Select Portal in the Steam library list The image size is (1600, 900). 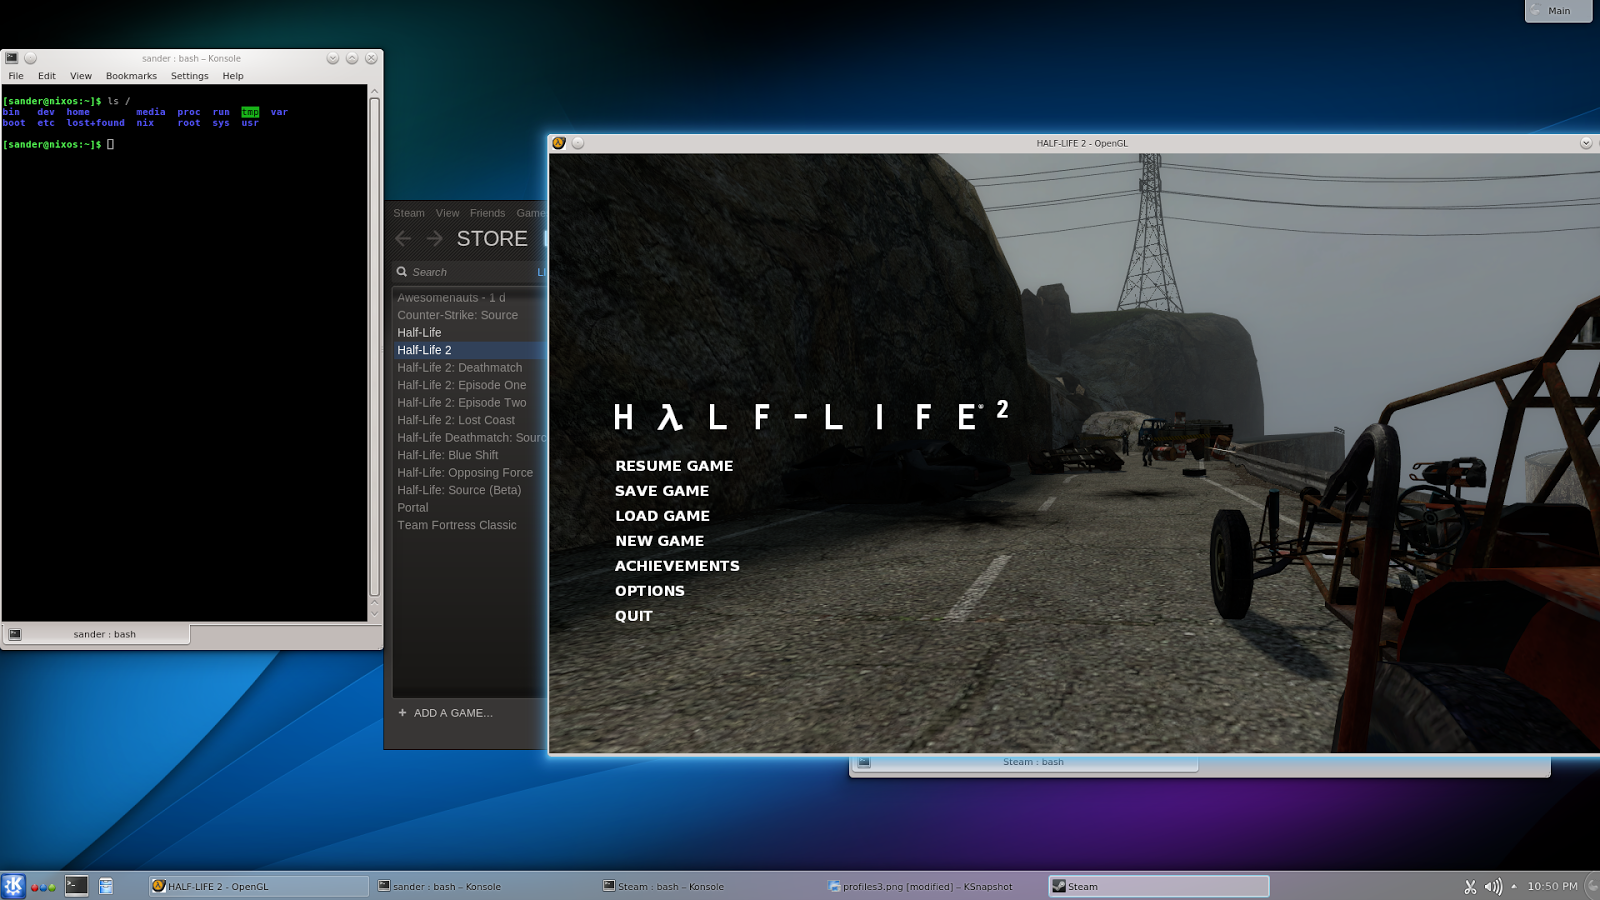point(413,507)
